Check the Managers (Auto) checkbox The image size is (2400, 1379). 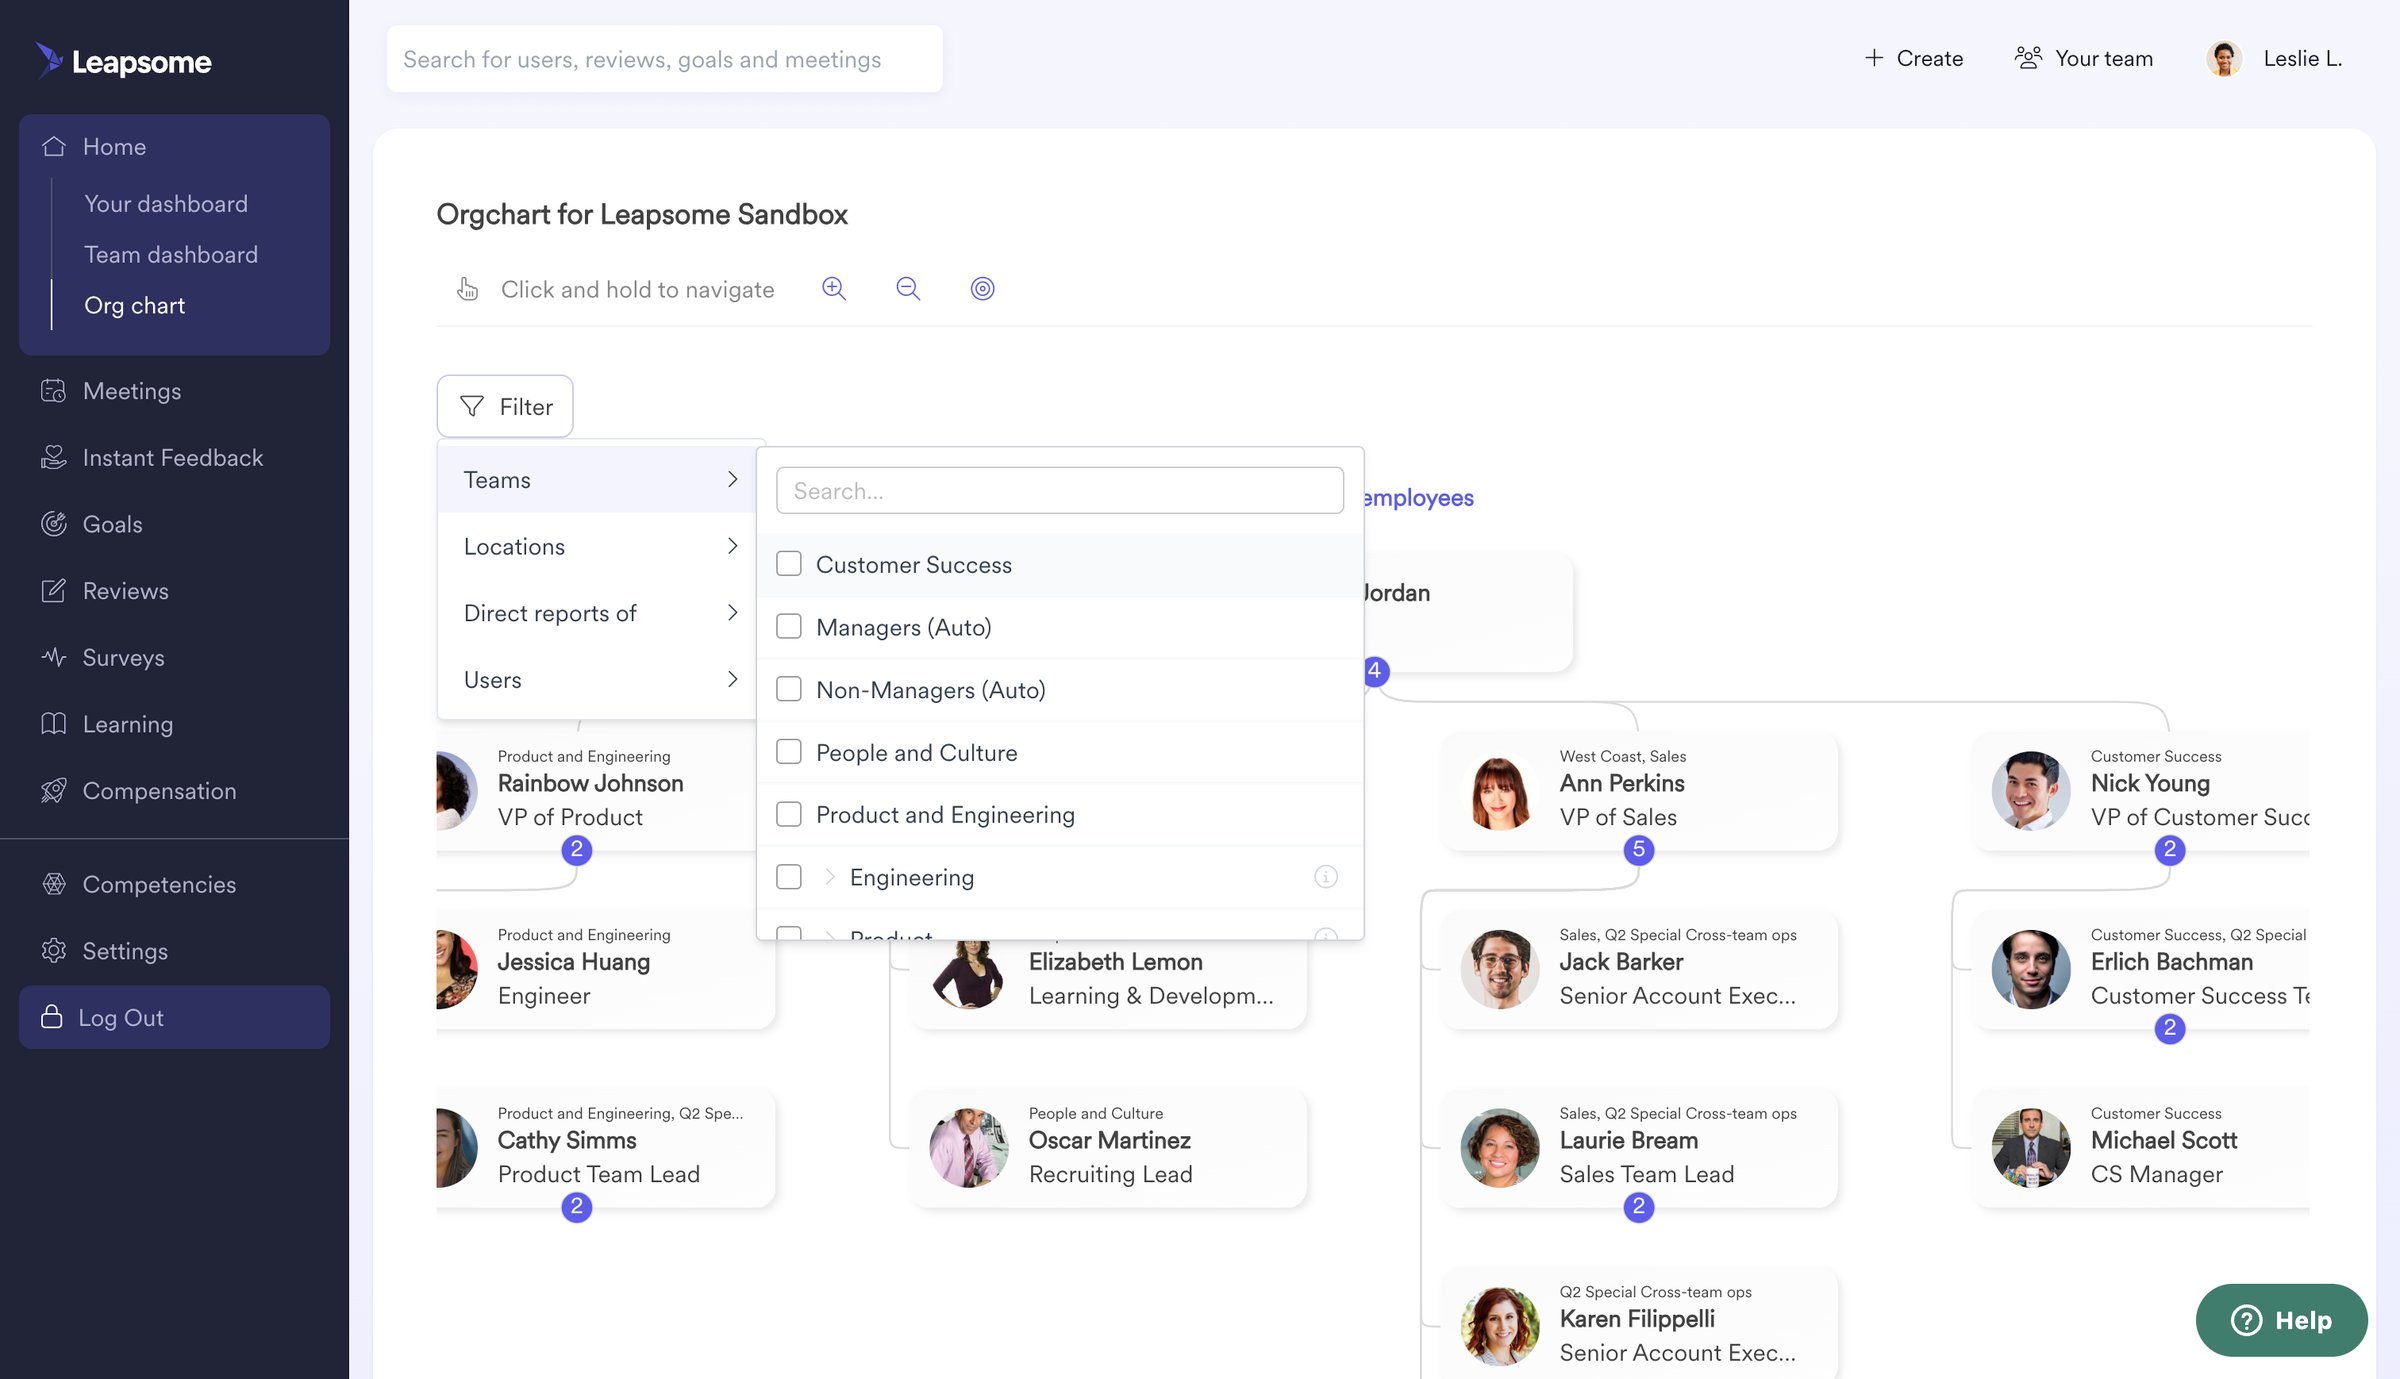click(x=789, y=627)
